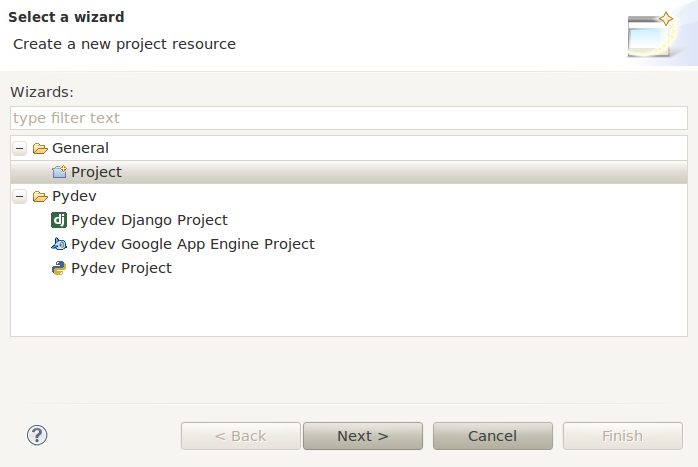Click the Project wizard icon under General
This screenshot has height=467, width=698.
59,172
